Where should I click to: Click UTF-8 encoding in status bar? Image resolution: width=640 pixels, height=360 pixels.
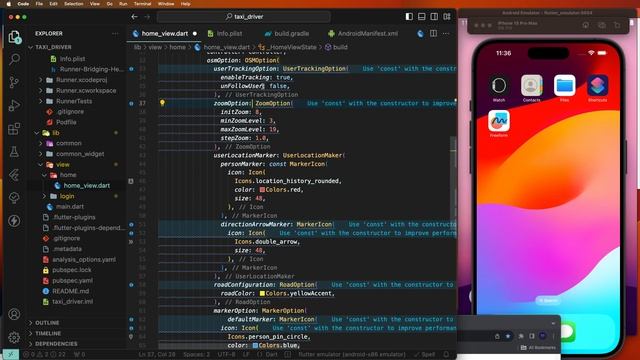click(x=227, y=355)
